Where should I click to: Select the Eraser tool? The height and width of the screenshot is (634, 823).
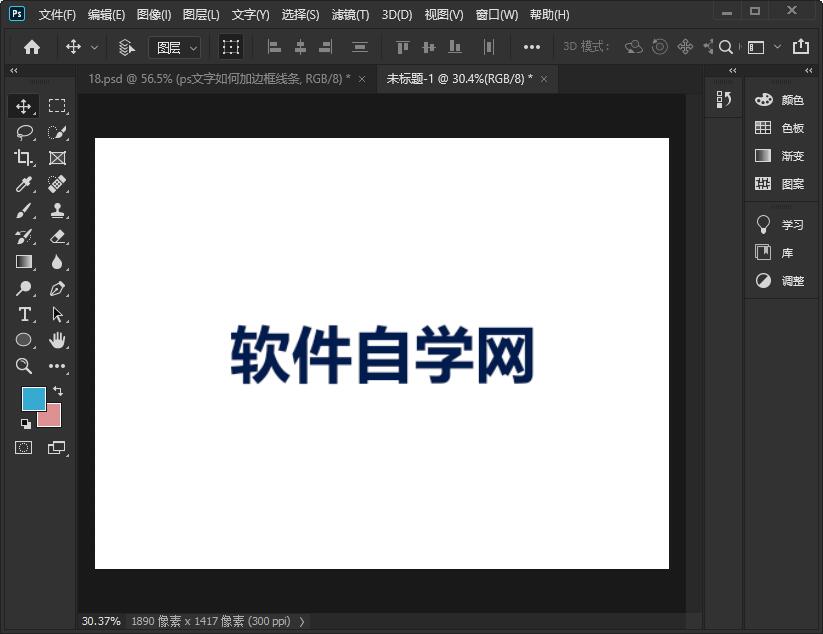point(57,236)
